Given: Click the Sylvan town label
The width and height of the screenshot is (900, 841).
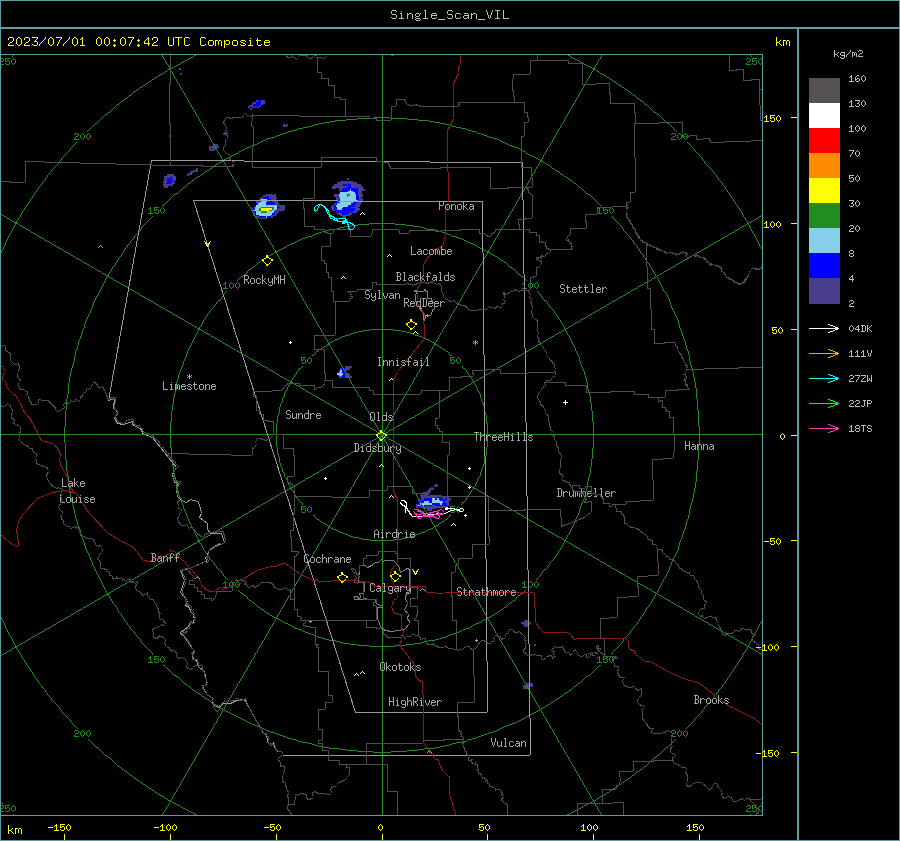Looking at the screenshot, I should coord(382,295).
